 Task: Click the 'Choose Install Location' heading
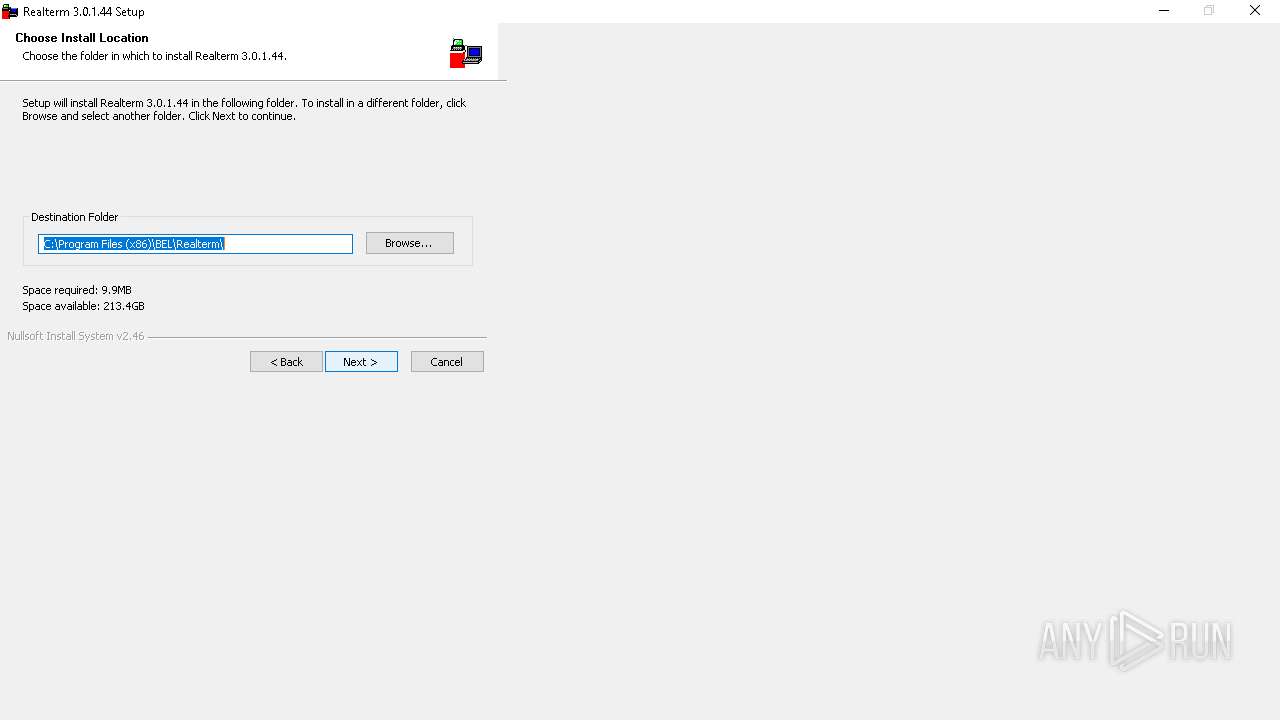[x=82, y=38]
